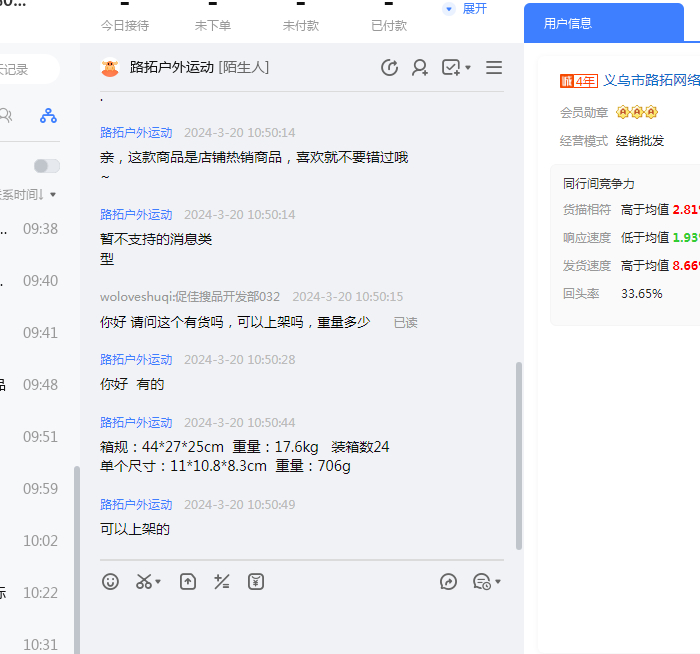700x654 pixels.
Task: Click the chat message scrollbar
Action: pos(518,455)
